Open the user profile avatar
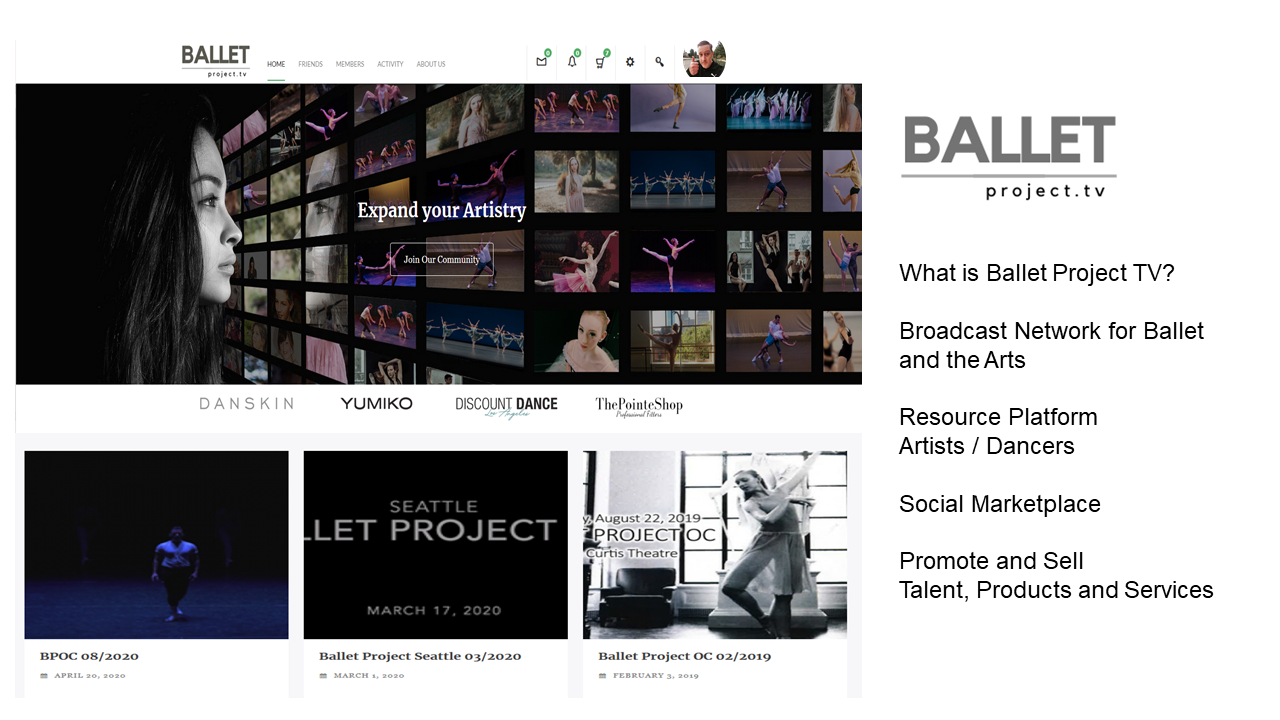 point(704,59)
